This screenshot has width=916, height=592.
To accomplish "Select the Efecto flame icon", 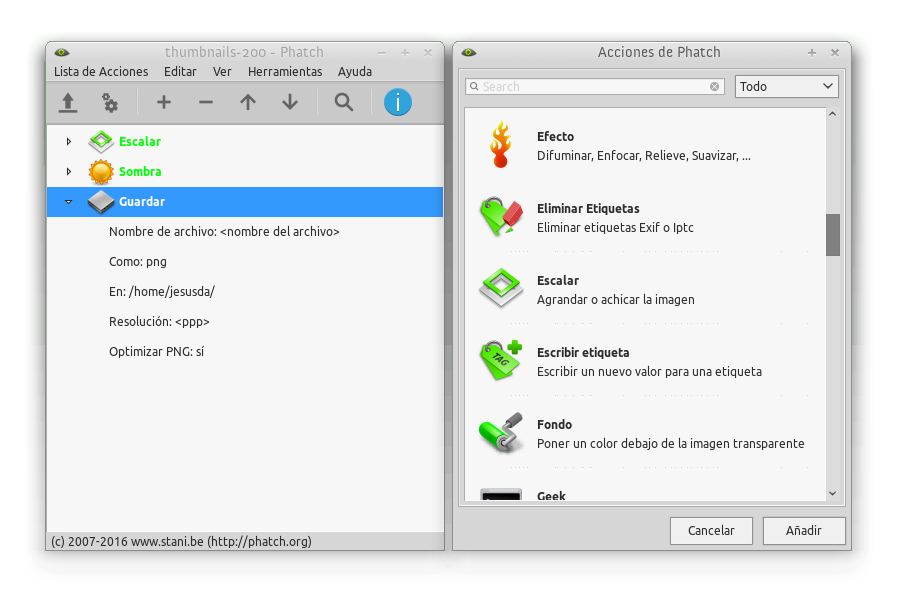I will tap(501, 144).
